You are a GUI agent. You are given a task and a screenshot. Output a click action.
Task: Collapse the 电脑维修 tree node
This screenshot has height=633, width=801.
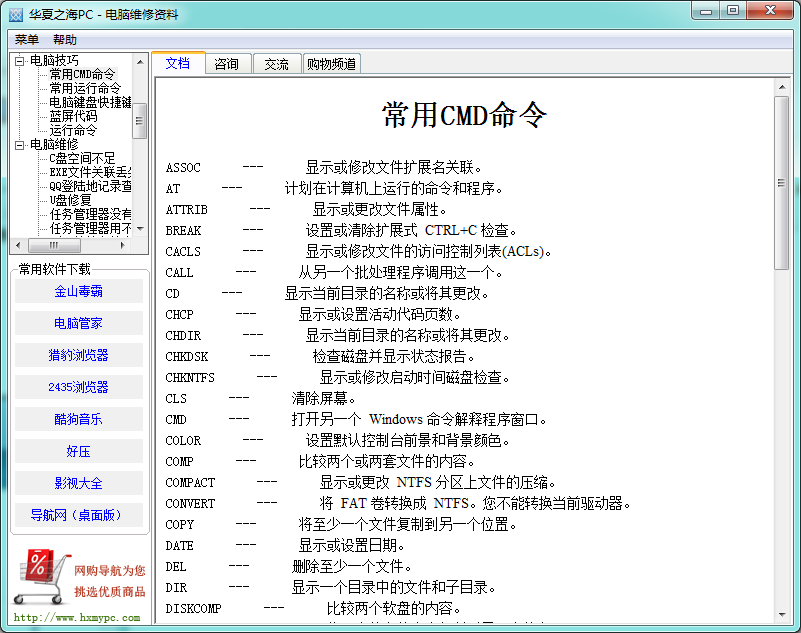(19, 145)
